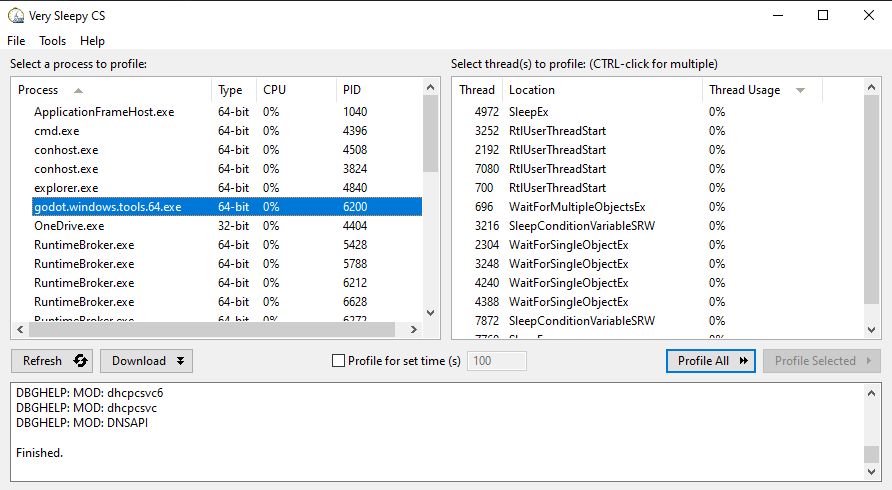Open the File menu
This screenshot has width=892, height=490.
click(x=16, y=41)
